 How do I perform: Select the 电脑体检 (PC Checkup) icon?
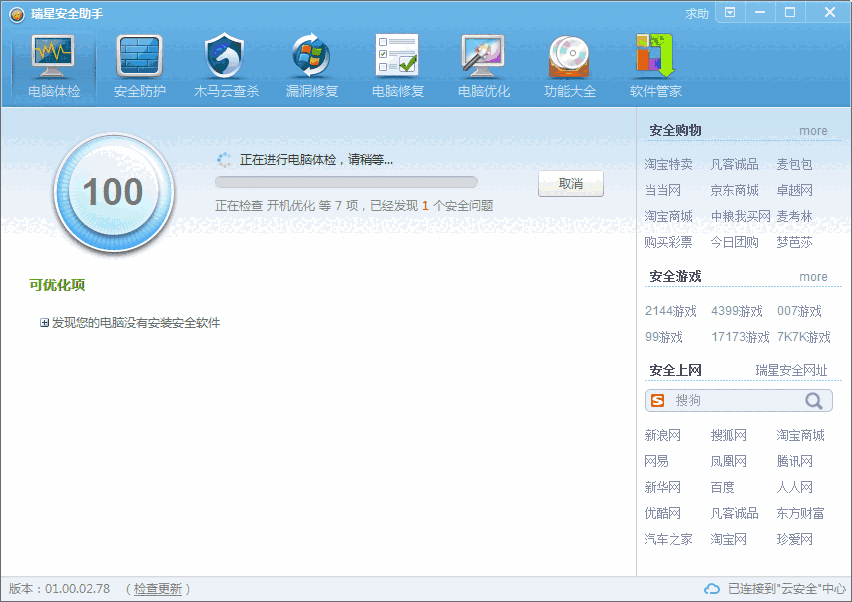[53, 65]
